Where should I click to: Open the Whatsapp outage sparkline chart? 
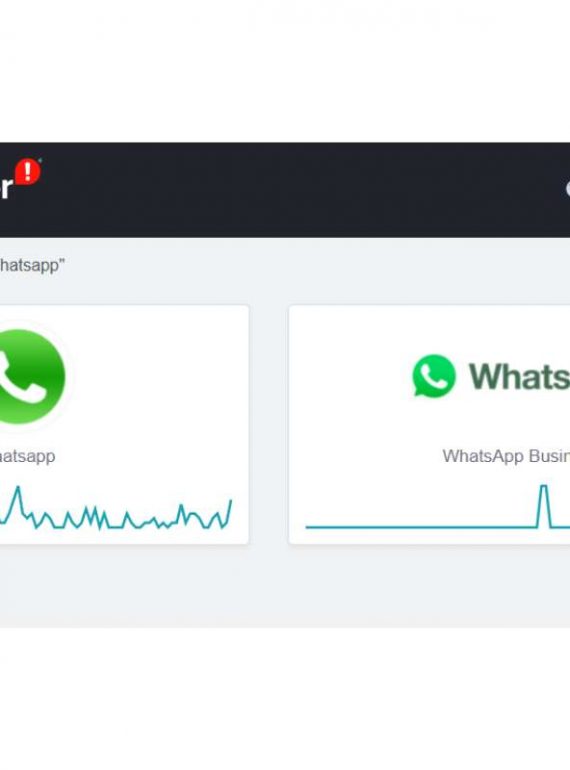(116, 508)
